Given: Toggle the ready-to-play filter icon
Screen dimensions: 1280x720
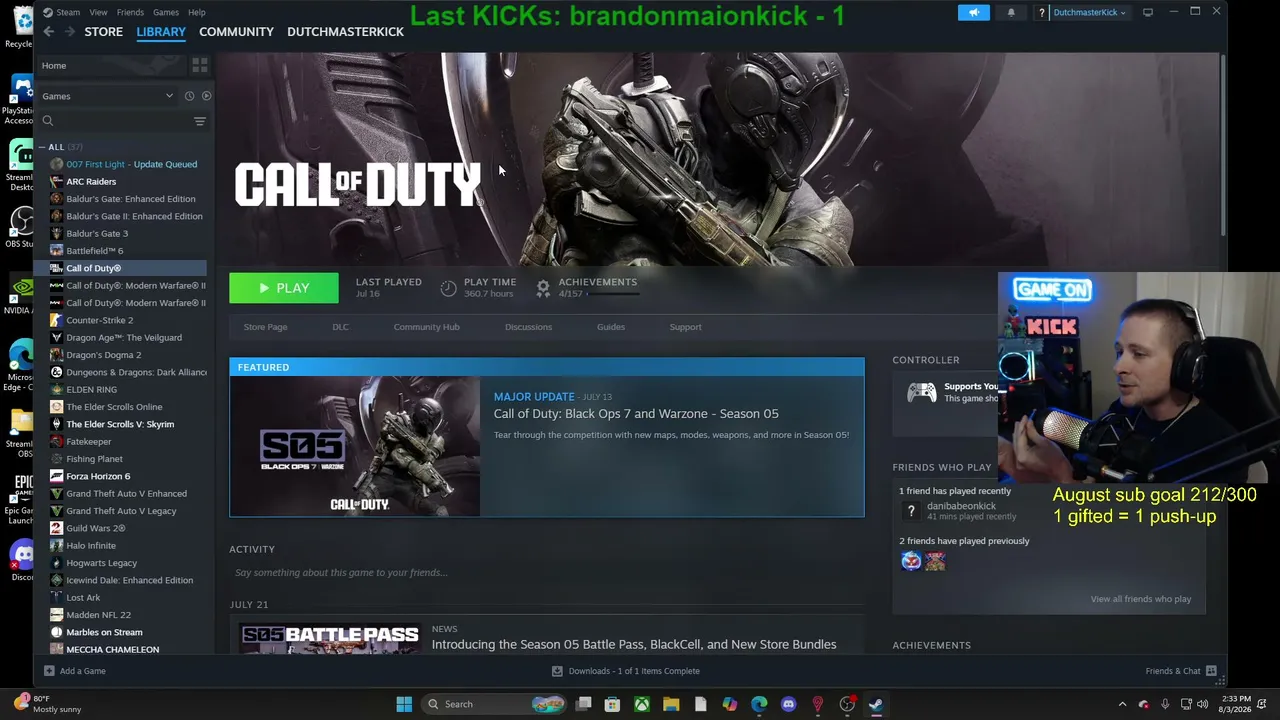Looking at the screenshot, I should [x=206, y=96].
